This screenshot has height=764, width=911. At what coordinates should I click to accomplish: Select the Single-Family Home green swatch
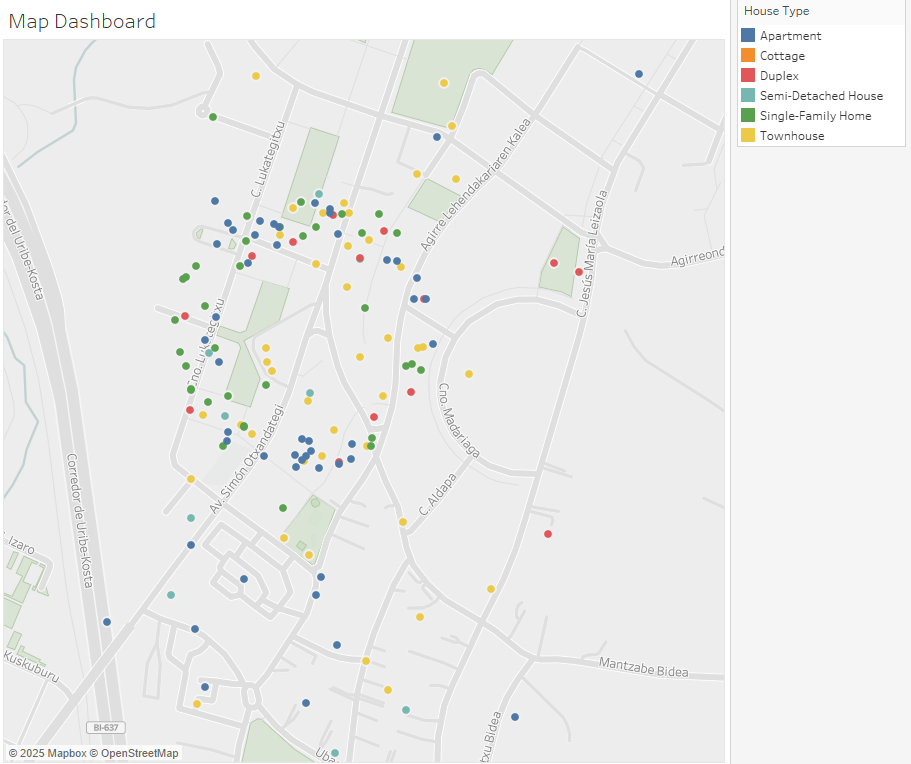[748, 116]
